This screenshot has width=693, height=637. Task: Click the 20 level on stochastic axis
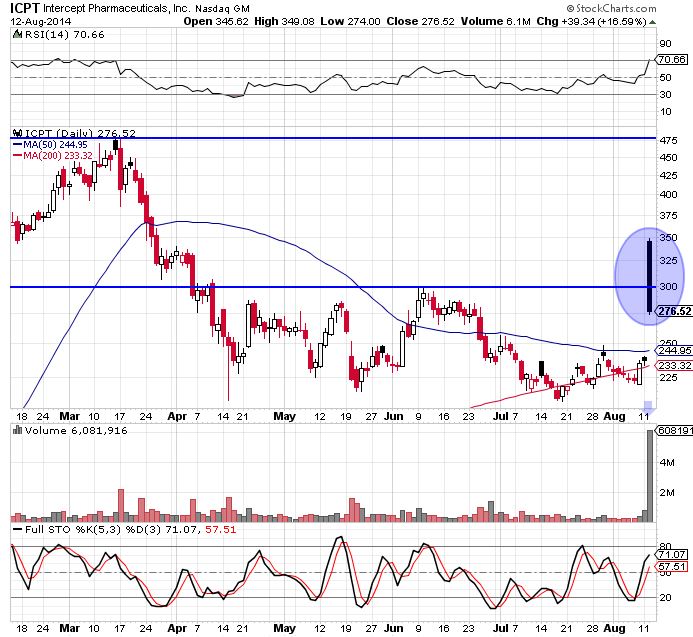click(x=665, y=598)
